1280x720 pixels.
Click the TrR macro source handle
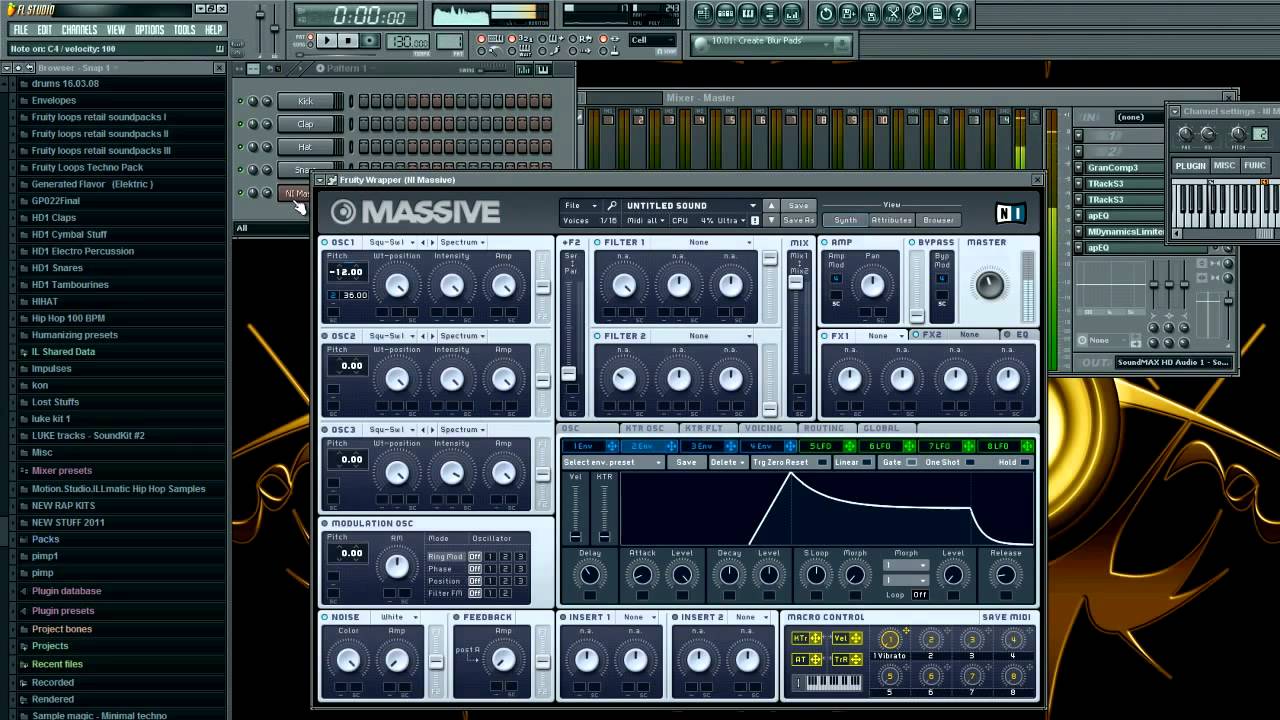pyautogui.click(x=856, y=659)
